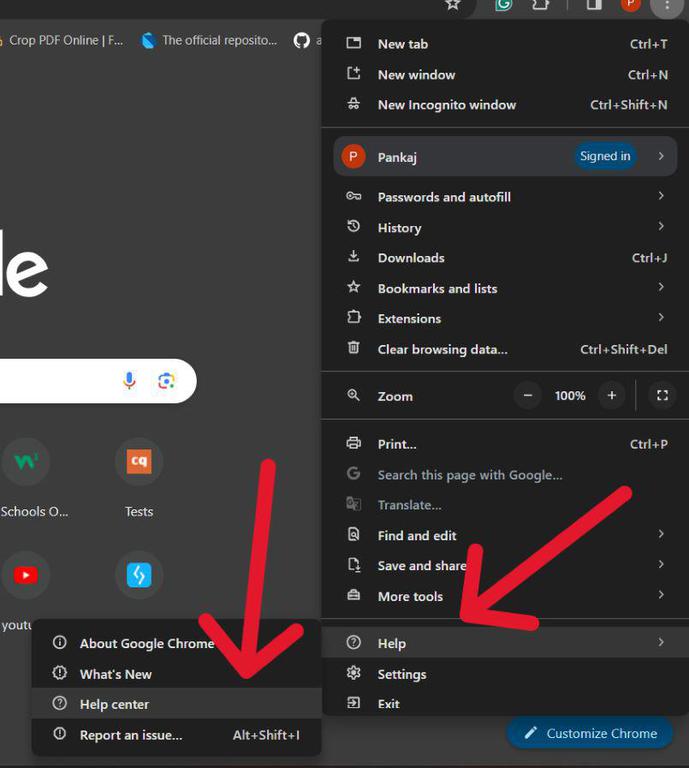This screenshot has height=768, width=689.
Task: Bookmark this page with star icon
Action: pyautogui.click(x=453, y=5)
